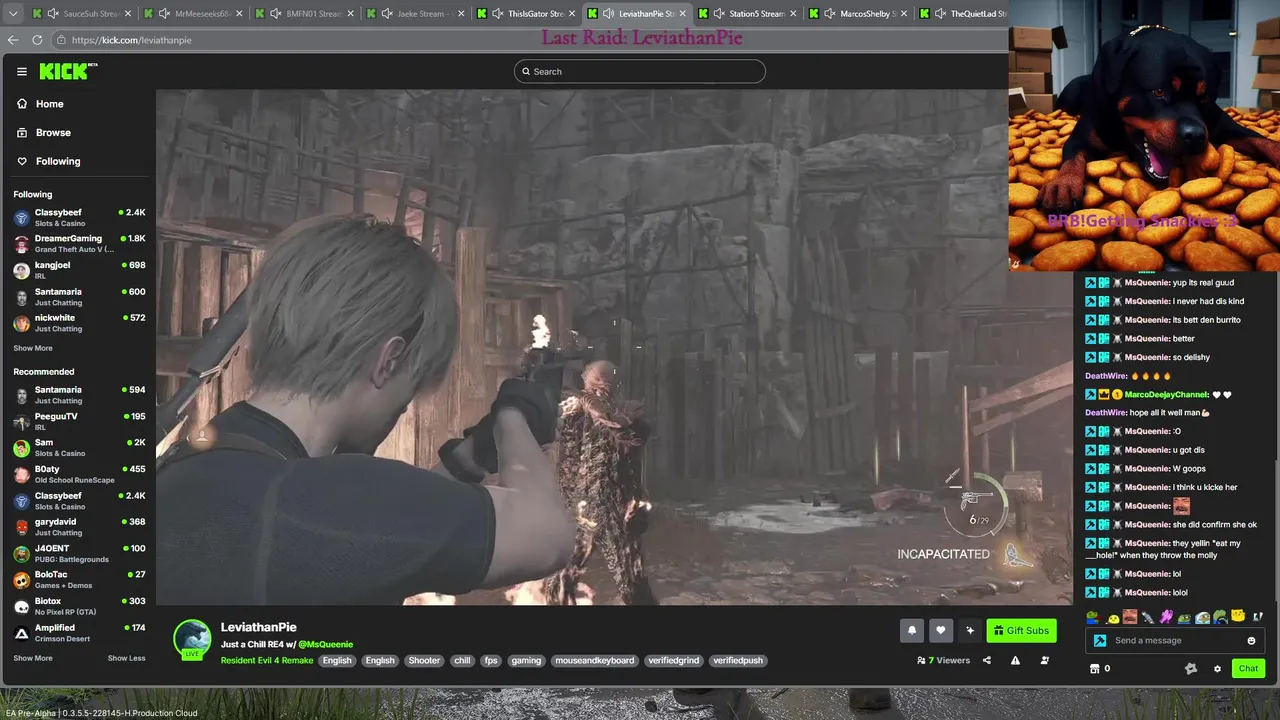Image resolution: width=1280 pixels, height=720 pixels.
Task: Open Resident Evil 4 Remake category link
Action: click(x=267, y=660)
